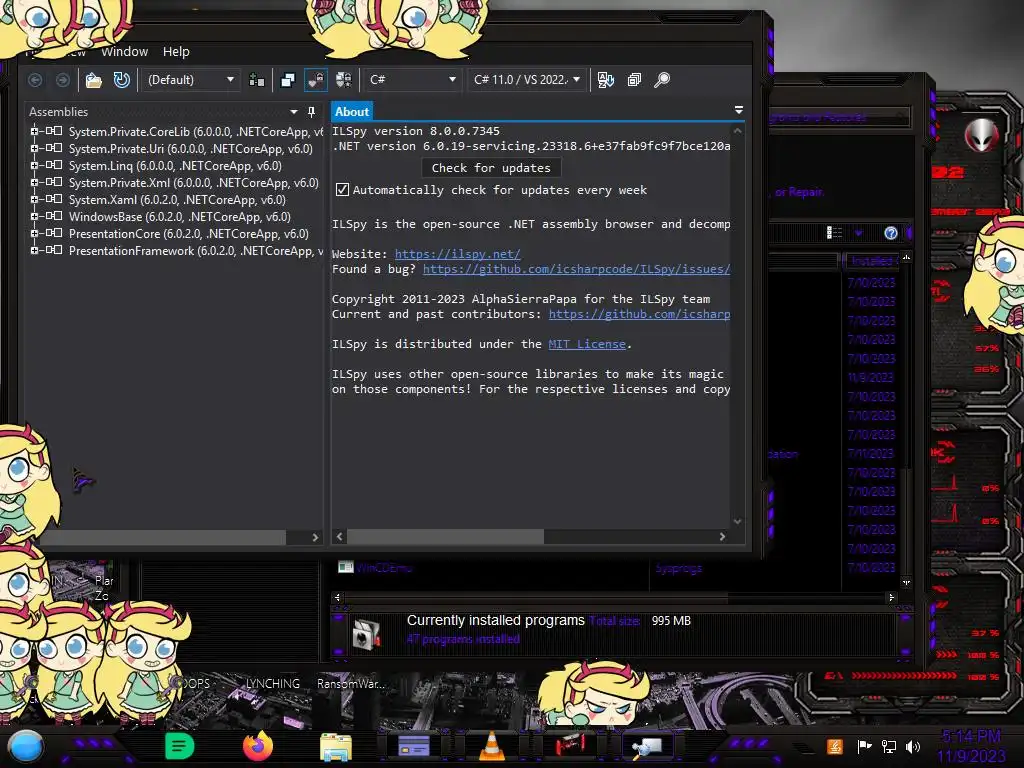Open the ILSpy GitHub issues link
The width and height of the screenshot is (1024, 768).
(577, 269)
